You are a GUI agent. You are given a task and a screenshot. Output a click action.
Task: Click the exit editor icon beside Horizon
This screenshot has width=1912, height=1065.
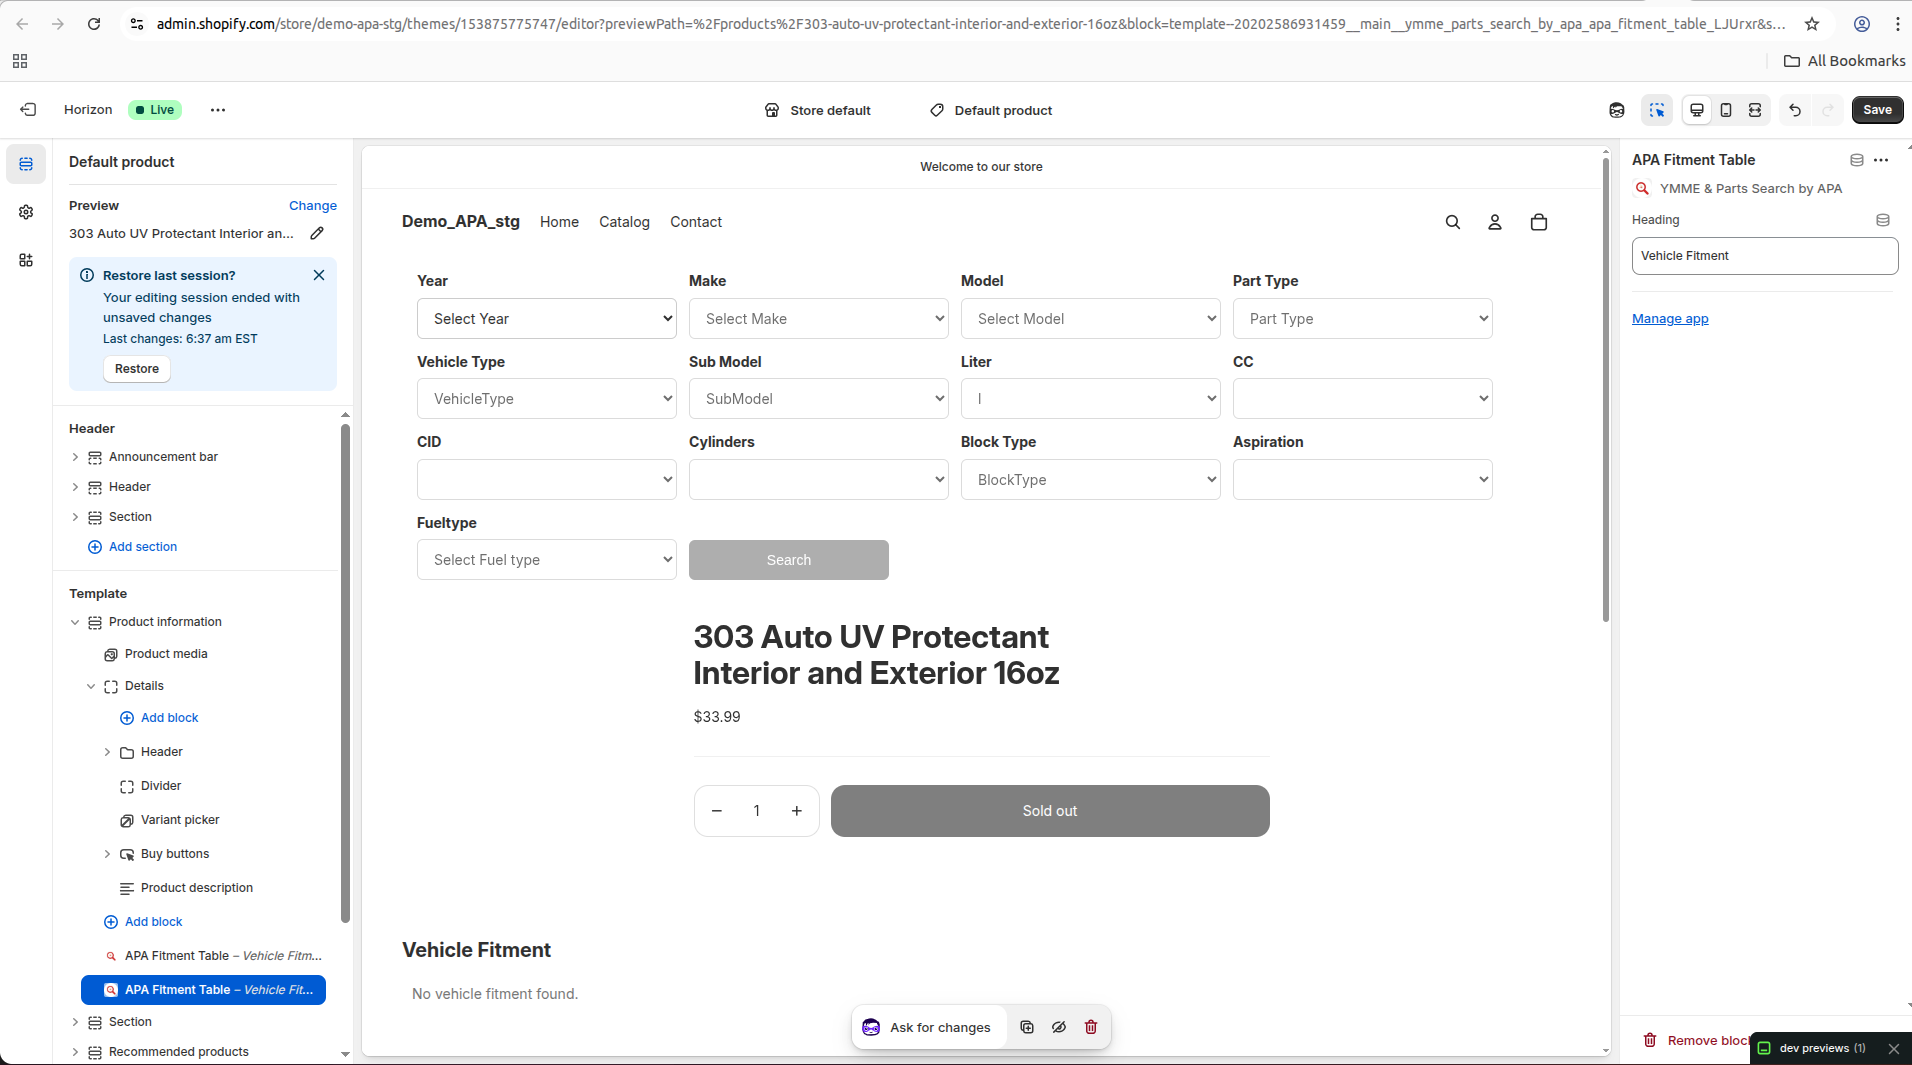[28, 110]
